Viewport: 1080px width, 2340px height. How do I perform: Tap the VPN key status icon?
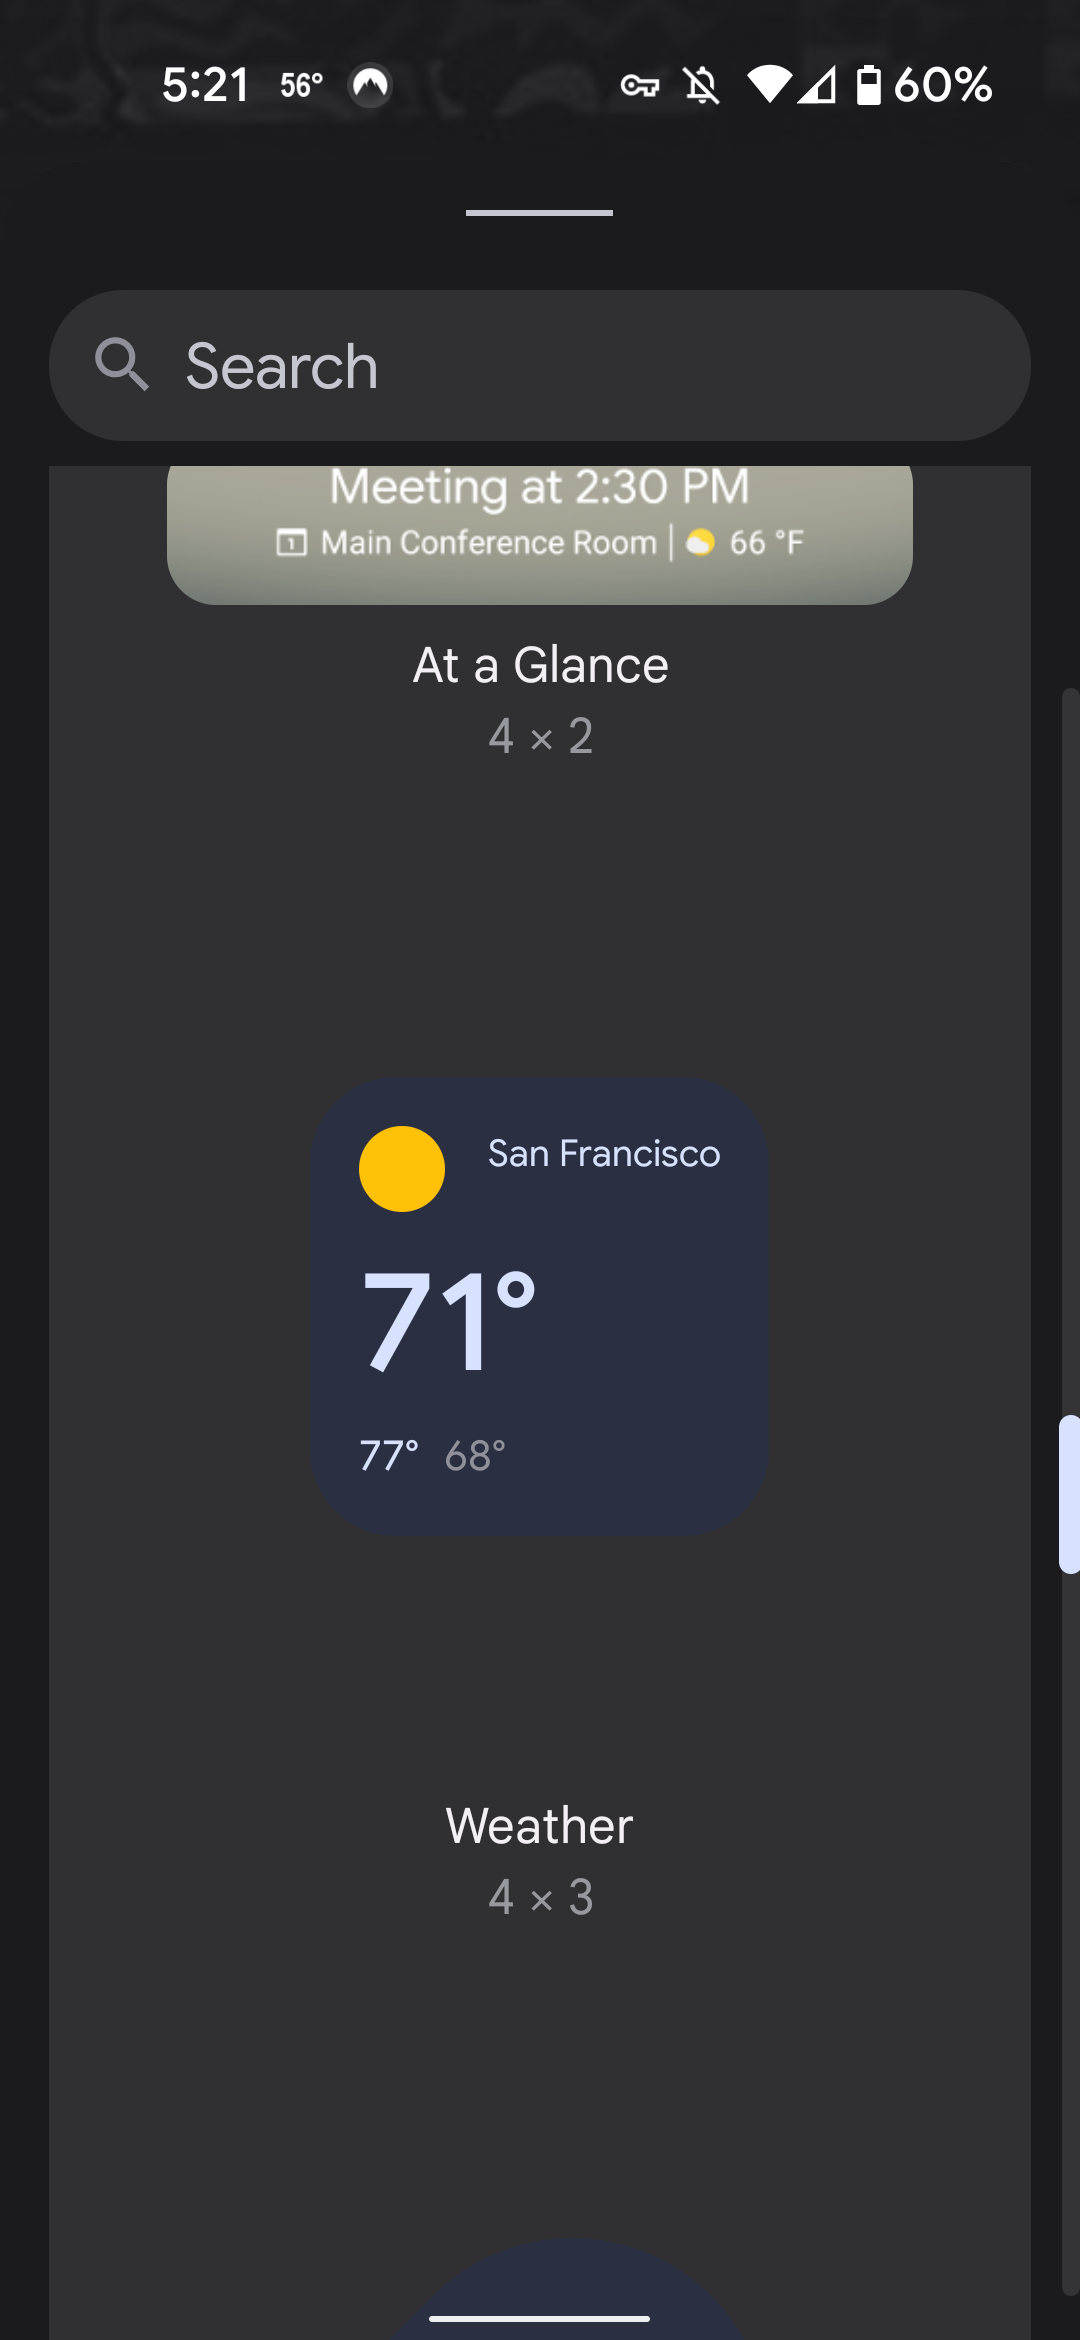(640, 86)
